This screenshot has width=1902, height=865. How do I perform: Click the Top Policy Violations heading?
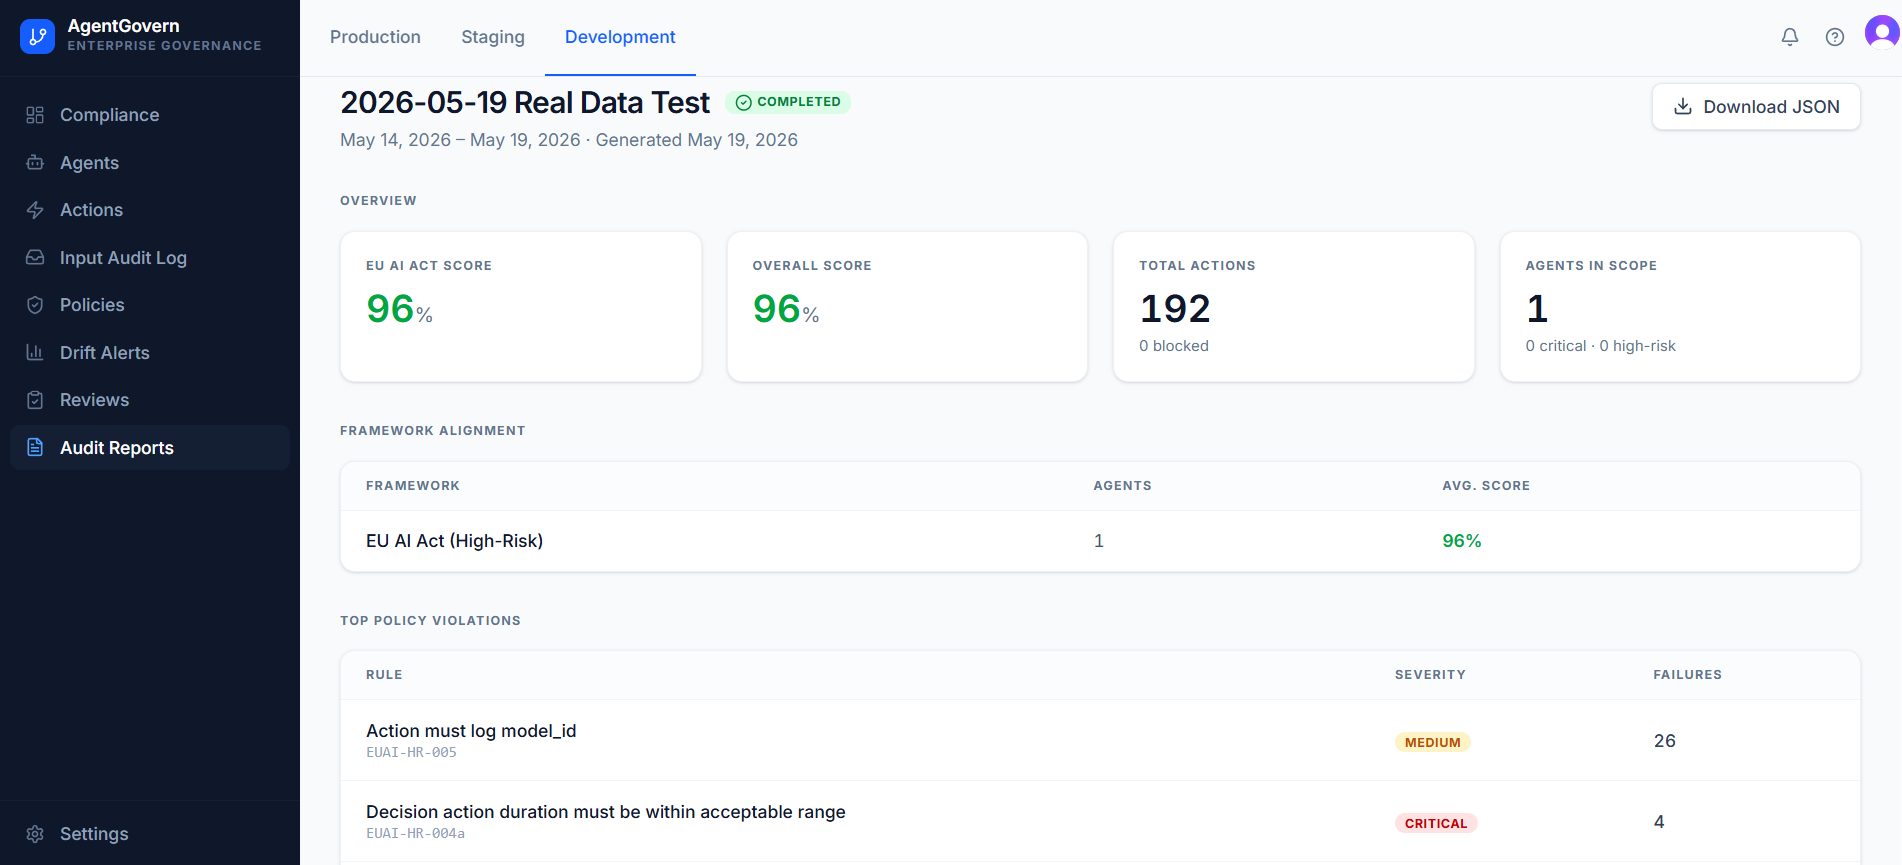430,621
